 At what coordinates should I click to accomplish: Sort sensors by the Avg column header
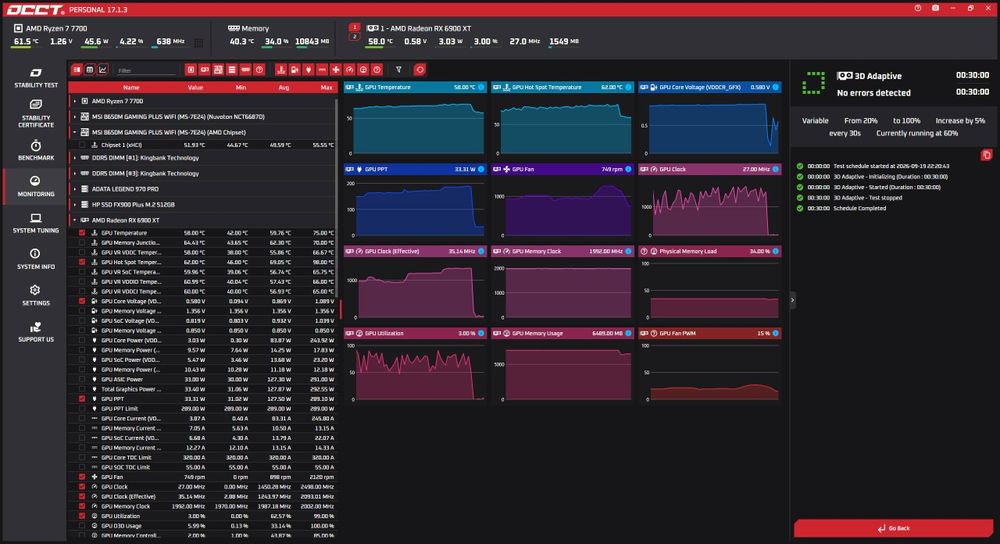tap(284, 87)
